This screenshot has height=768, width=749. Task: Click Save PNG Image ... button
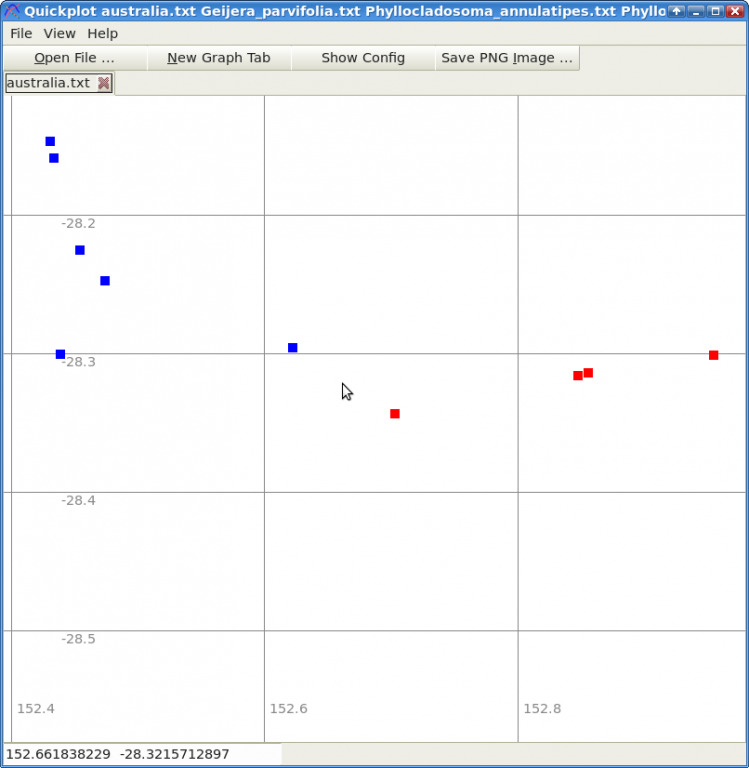click(x=507, y=58)
